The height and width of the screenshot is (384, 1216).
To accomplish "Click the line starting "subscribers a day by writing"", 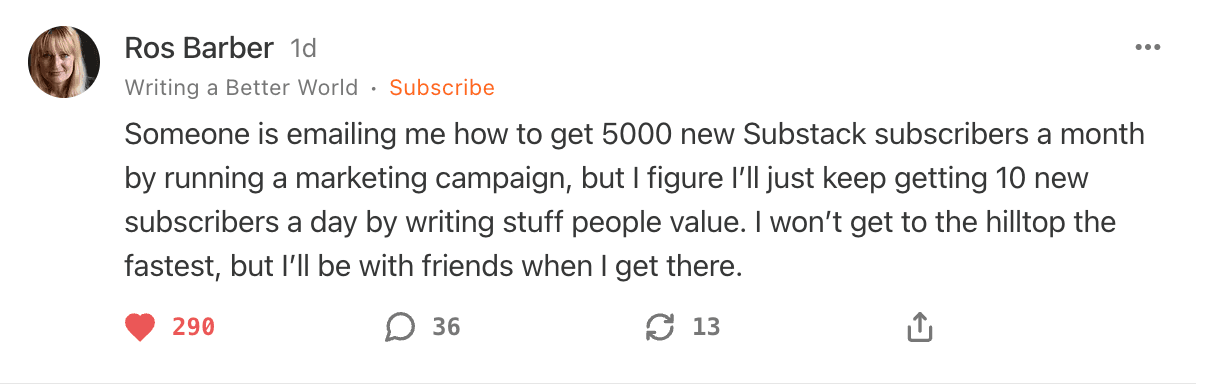I will click(620, 223).
